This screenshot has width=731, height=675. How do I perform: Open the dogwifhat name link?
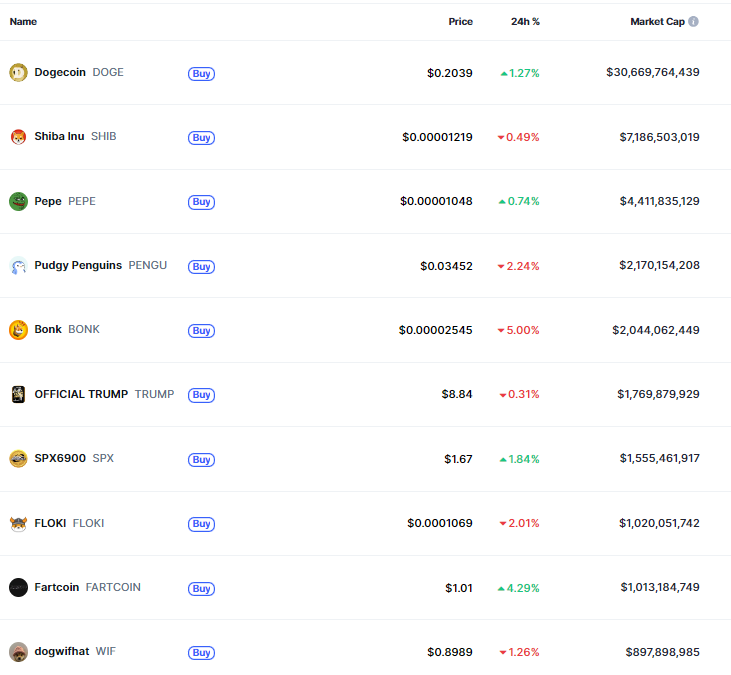62,652
